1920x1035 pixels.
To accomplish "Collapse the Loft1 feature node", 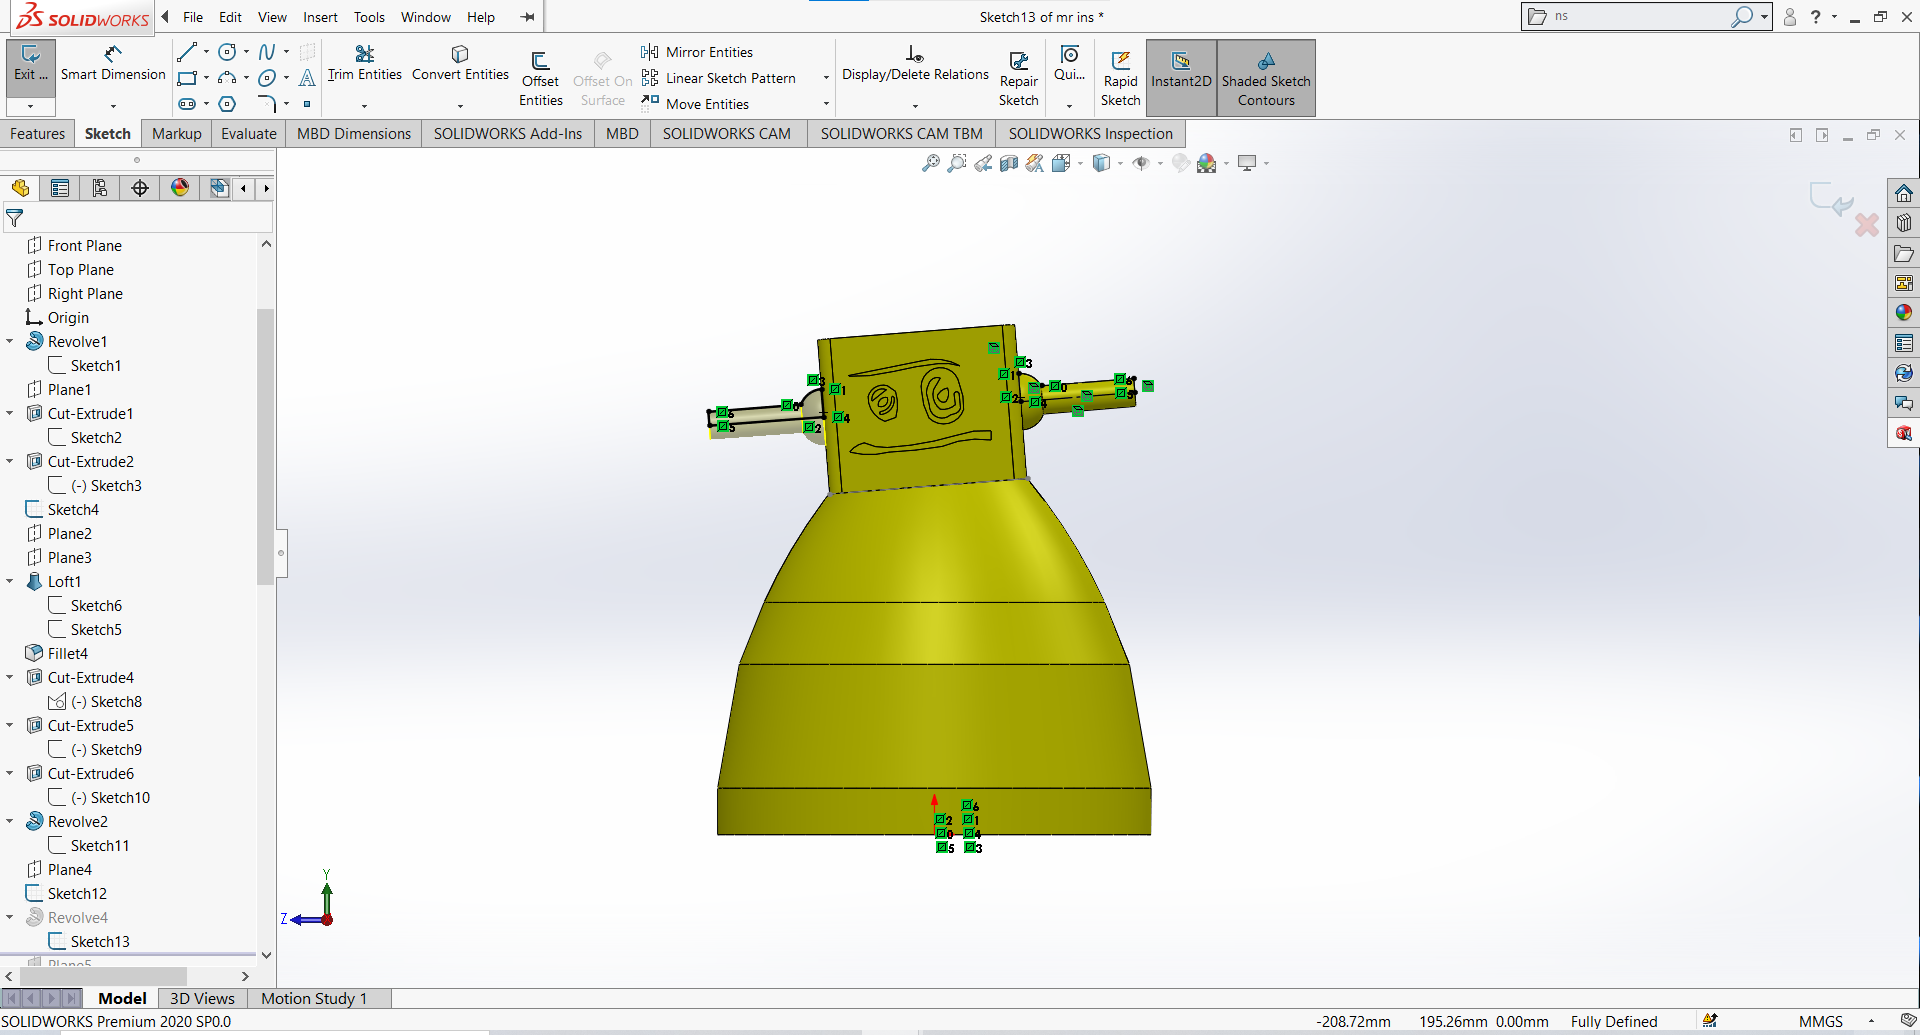I will pyautogui.click(x=10, y=581).
